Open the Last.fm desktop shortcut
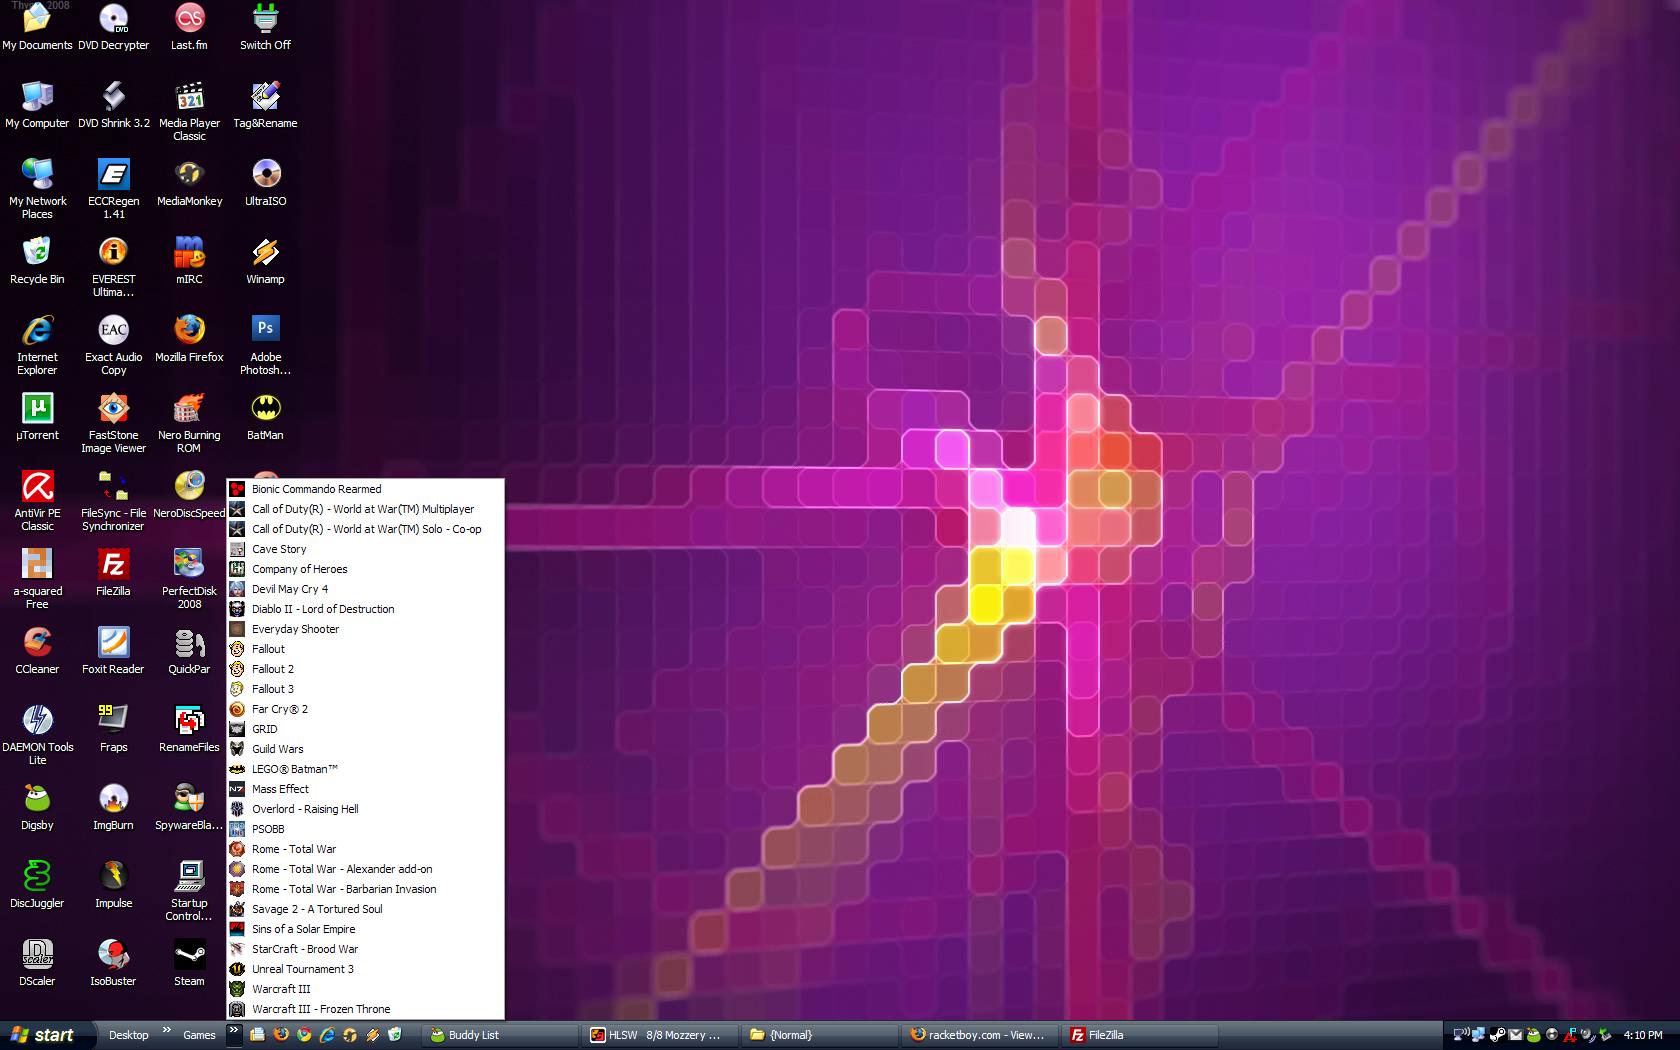1680x1050 pixels. click(x=189, y=26)
